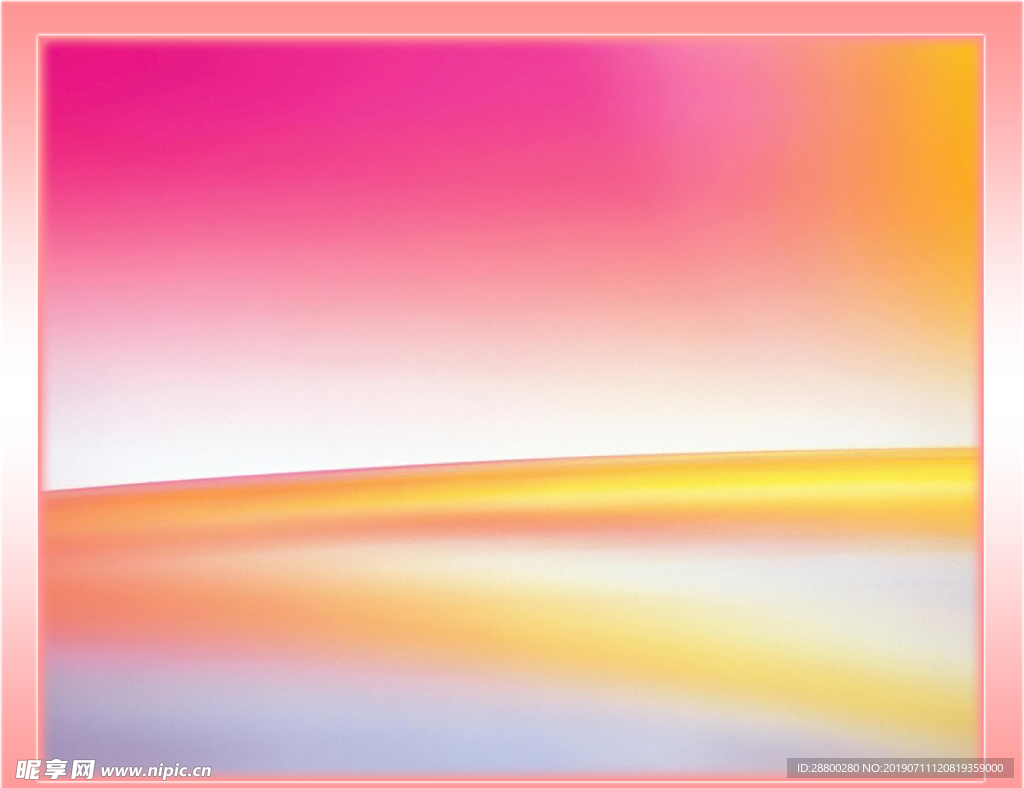
Task: Click the right side of the pink frame
Action: tap(1004, 400)
